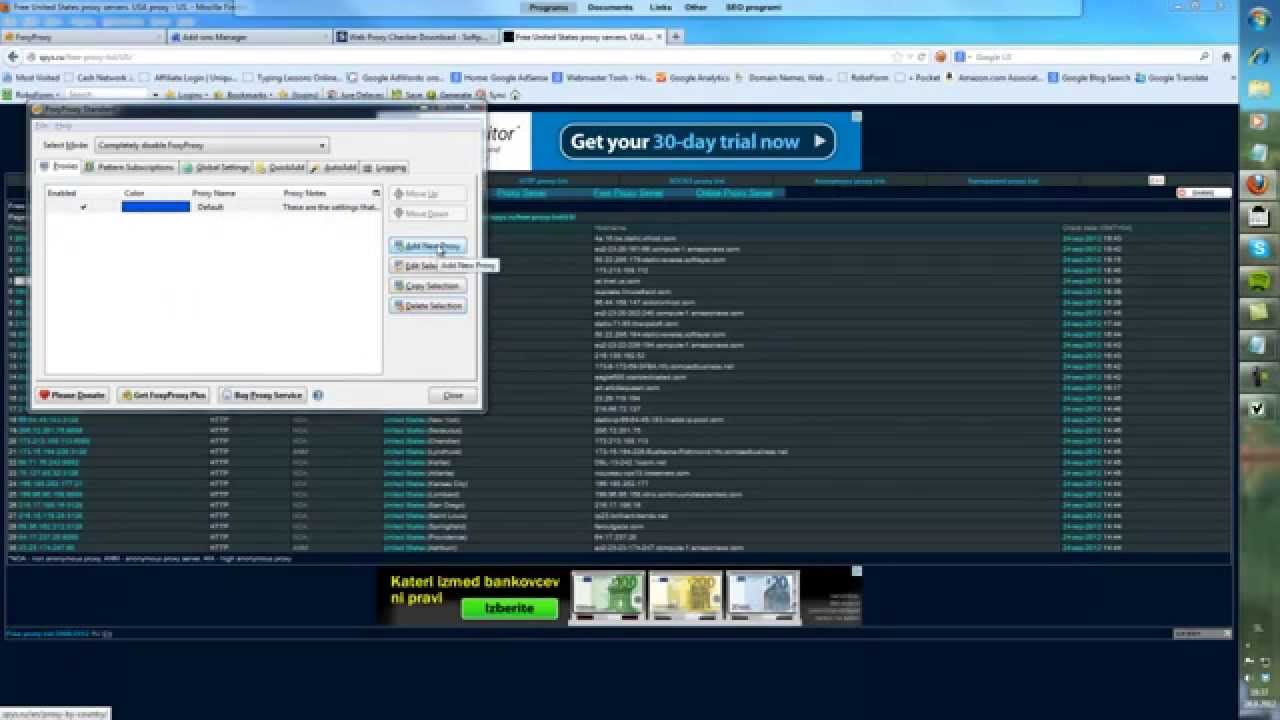1280x720 pixels.
Task: Click the green Izberite ad button
Action: click(509, 608)
